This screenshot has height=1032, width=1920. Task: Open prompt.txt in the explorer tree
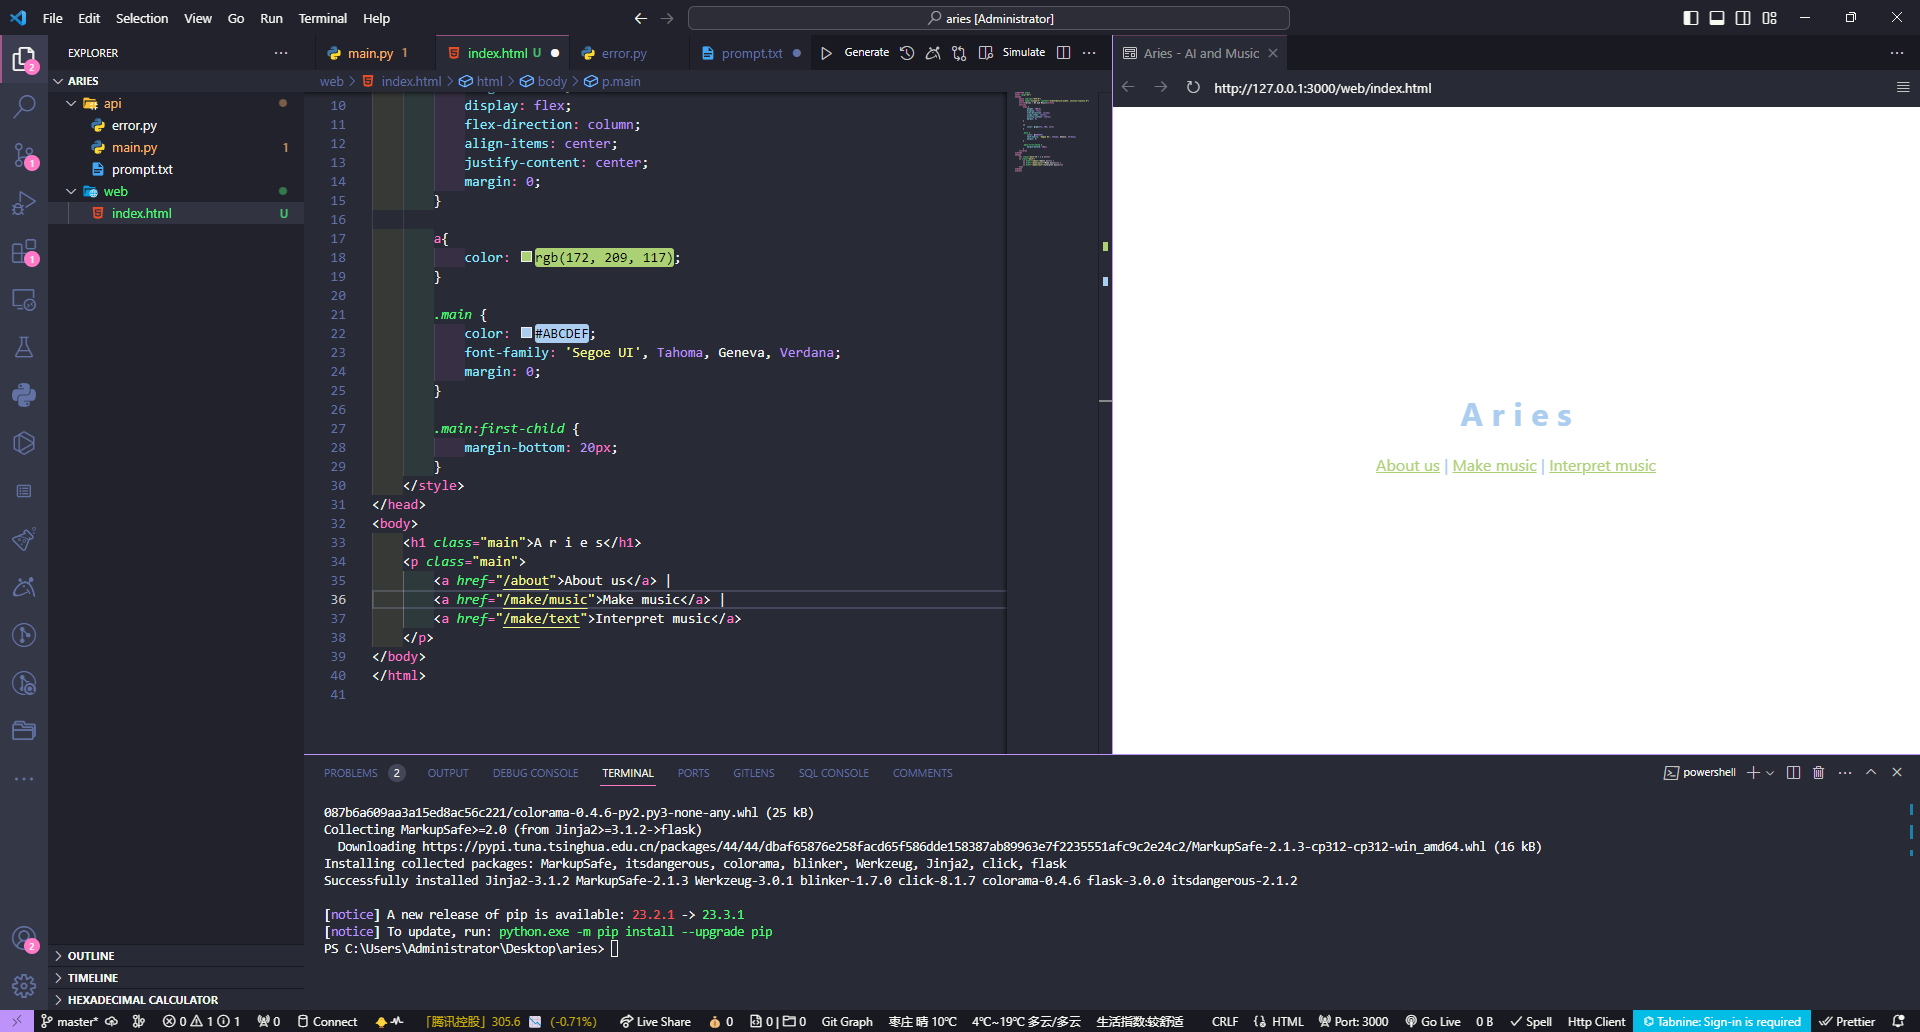tap(176, 169)
